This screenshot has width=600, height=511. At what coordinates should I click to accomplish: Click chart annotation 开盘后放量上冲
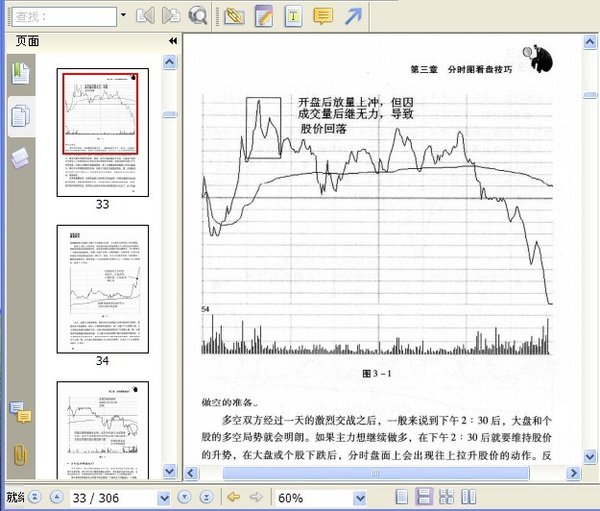338,103
